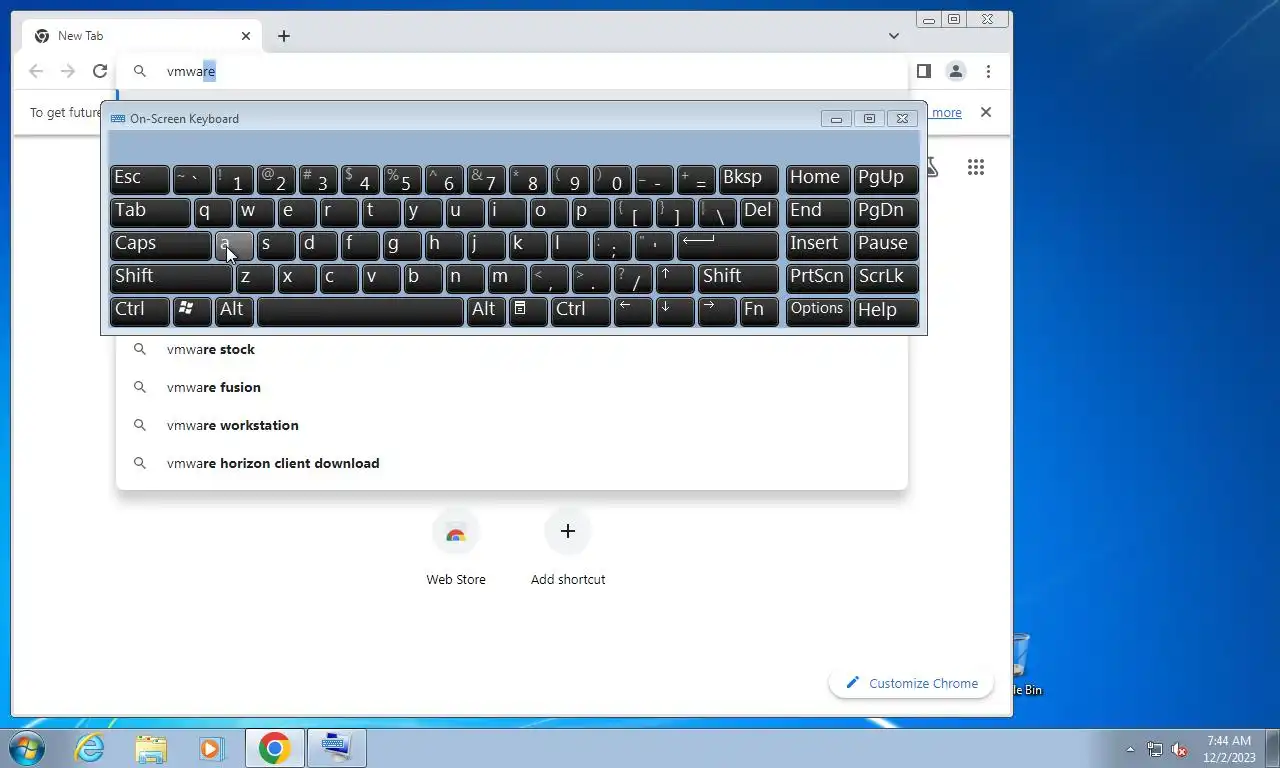Click the context menu key
The width and height of the screenshot is (1280, 768).
(528, 311)
